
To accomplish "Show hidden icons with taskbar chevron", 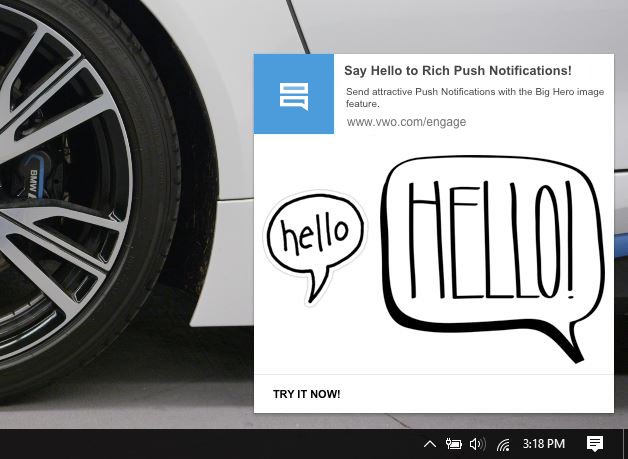I will [x=429, y=444].
